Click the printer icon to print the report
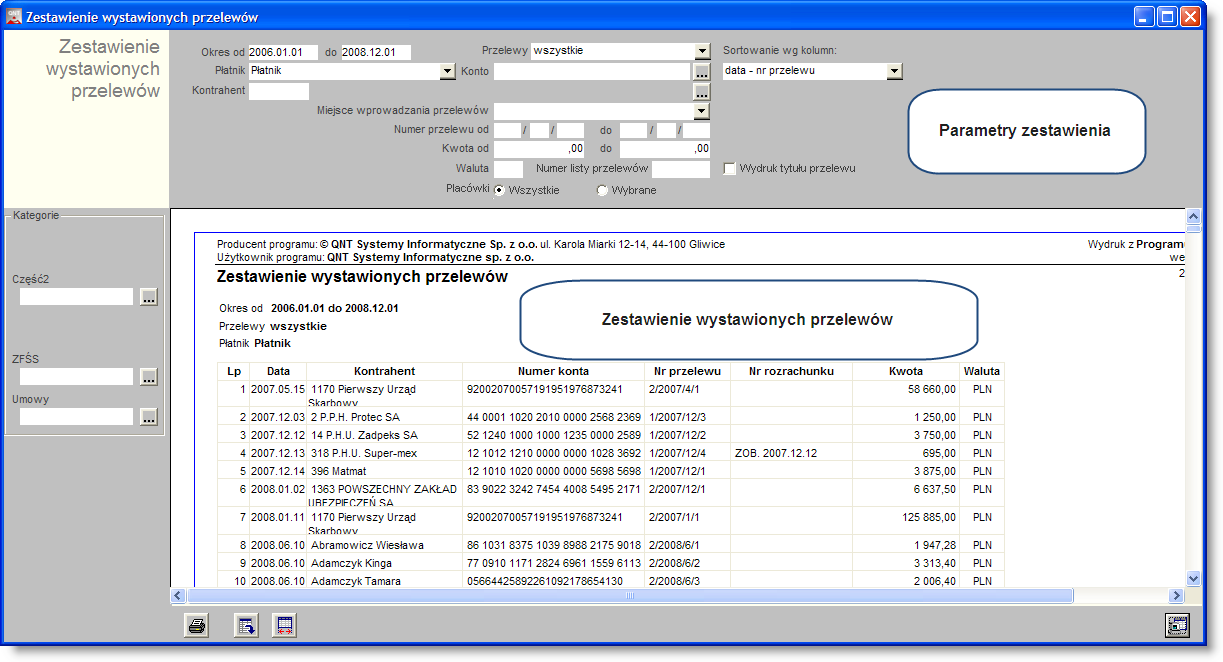1223x662 pixels. (x=197, y=626)
